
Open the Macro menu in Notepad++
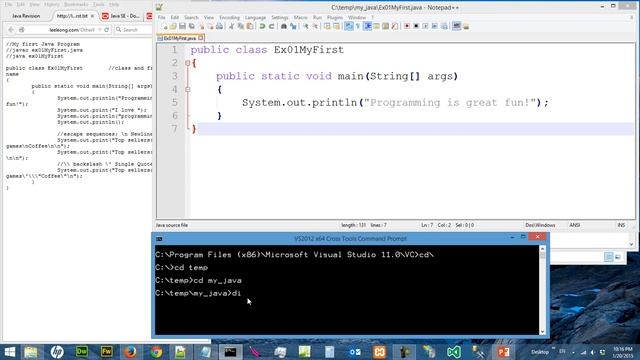click(300, 18)
